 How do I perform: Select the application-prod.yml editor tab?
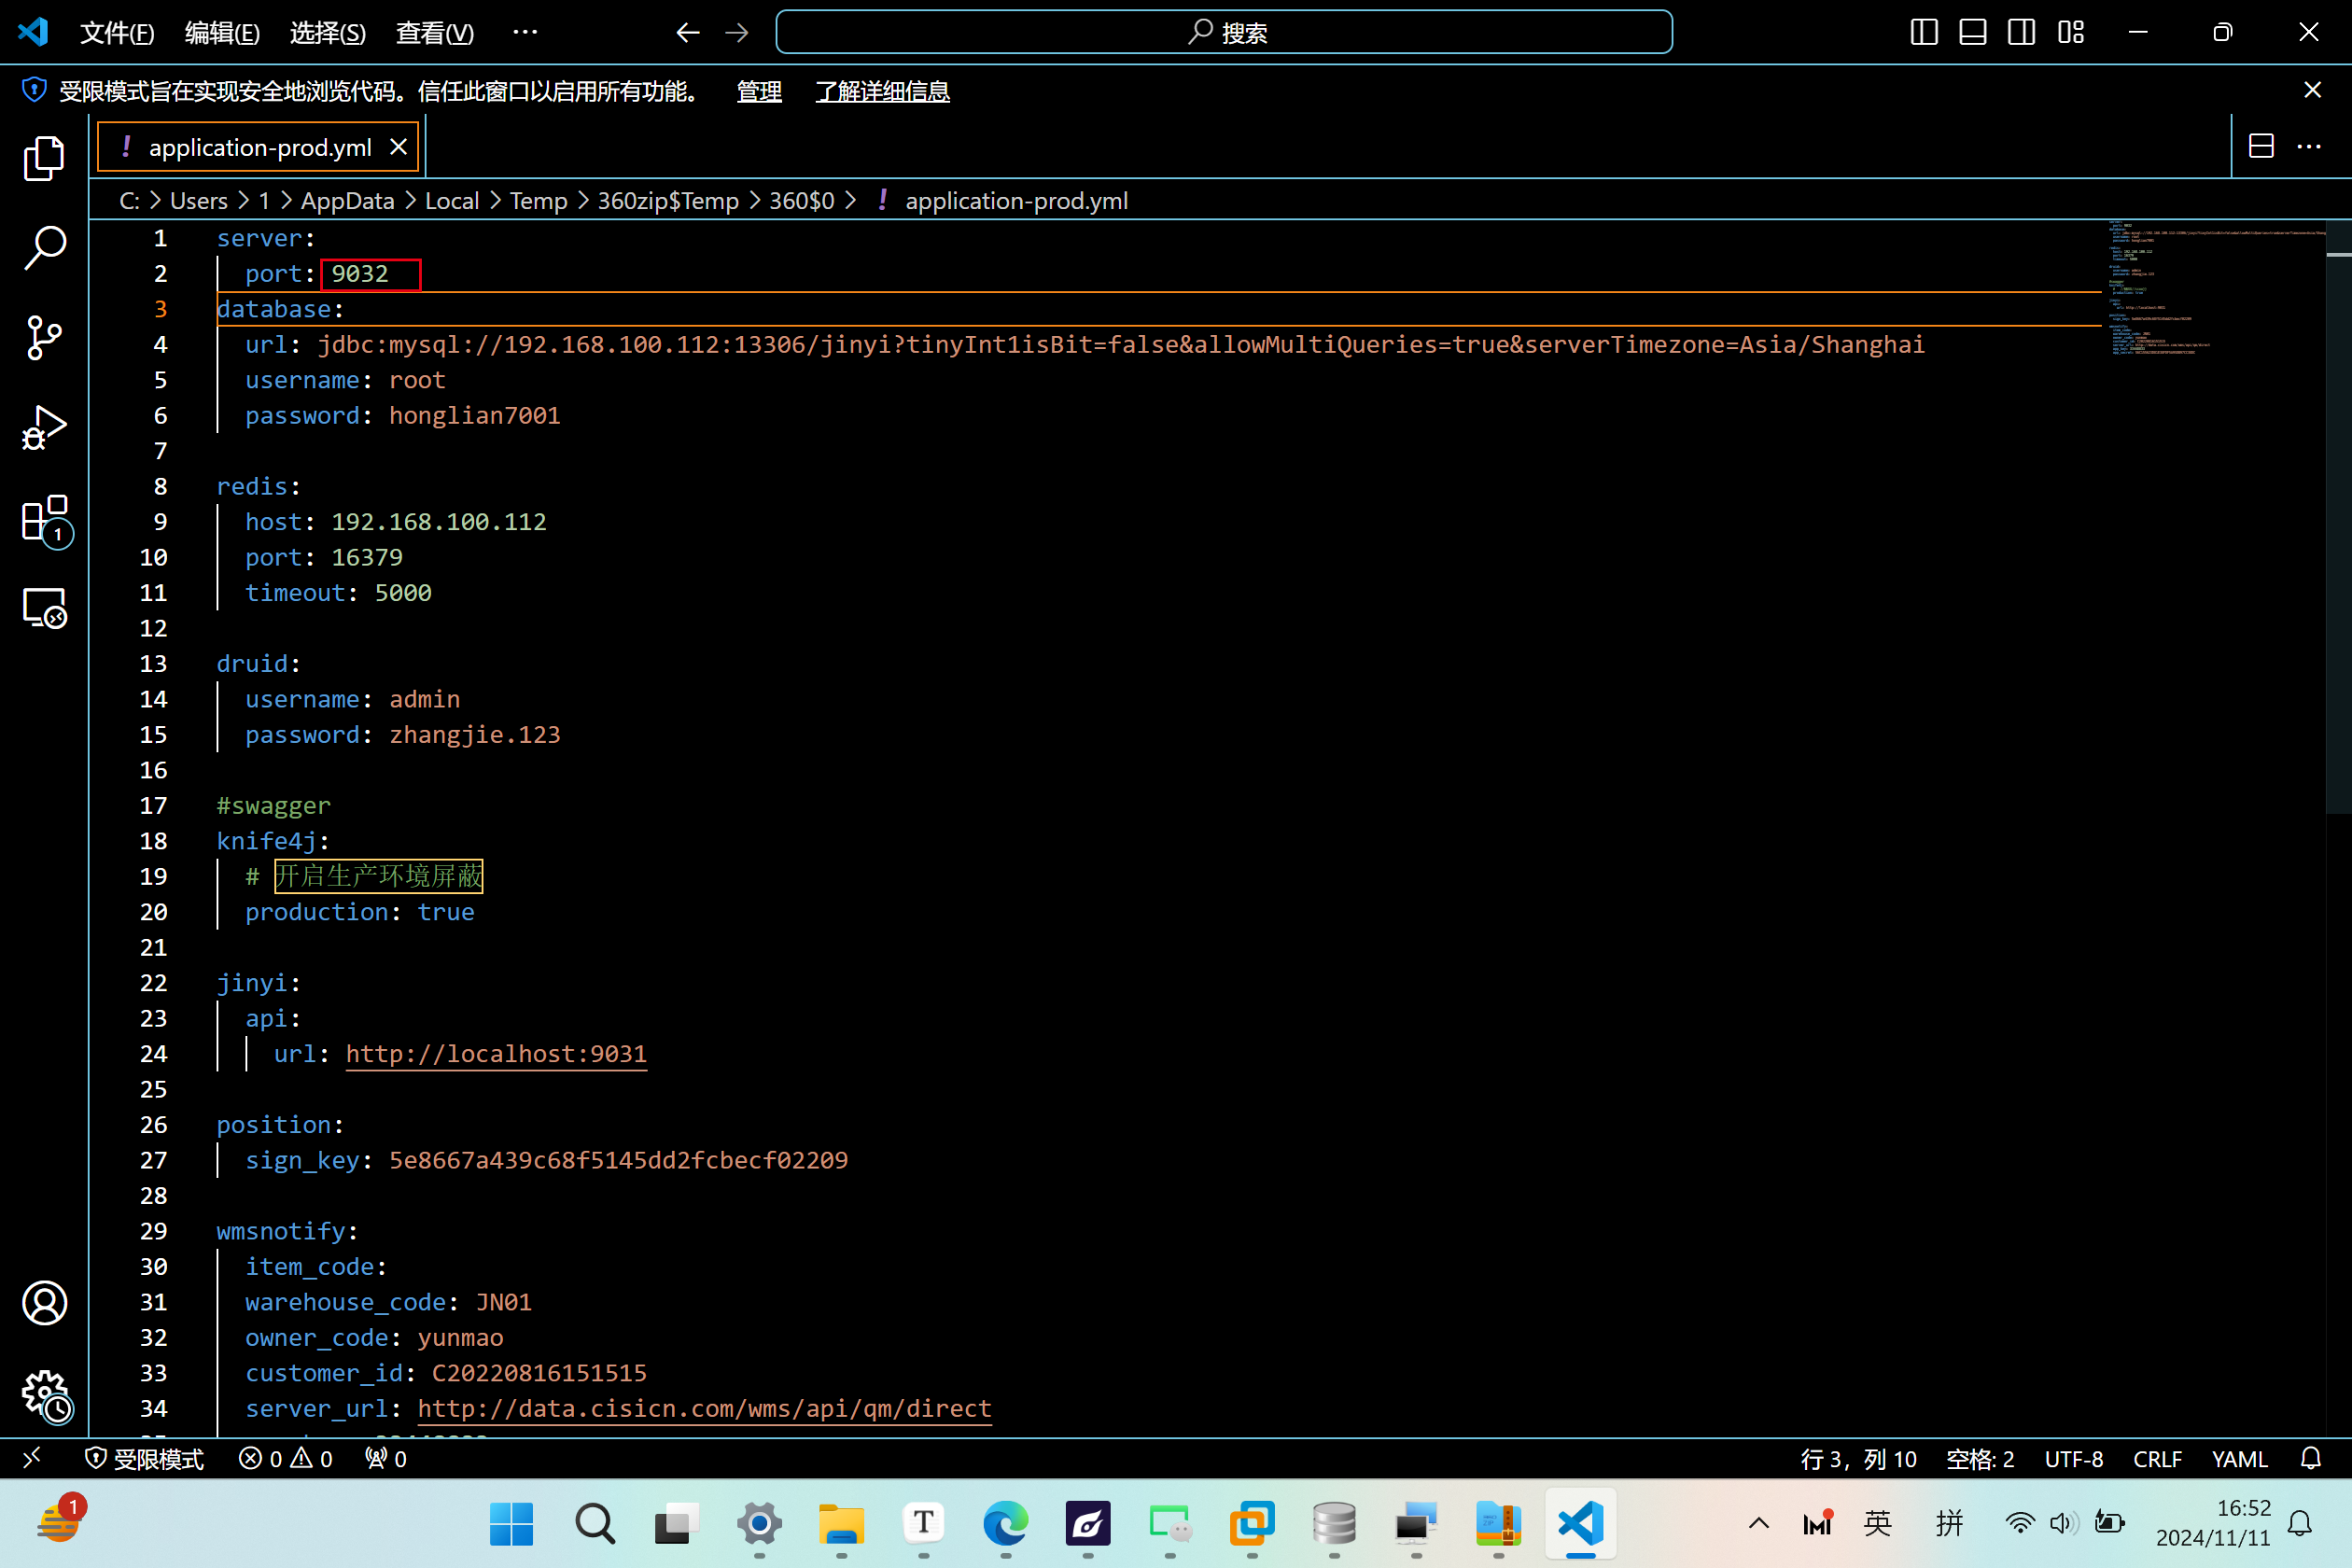(x=259, y=147)
